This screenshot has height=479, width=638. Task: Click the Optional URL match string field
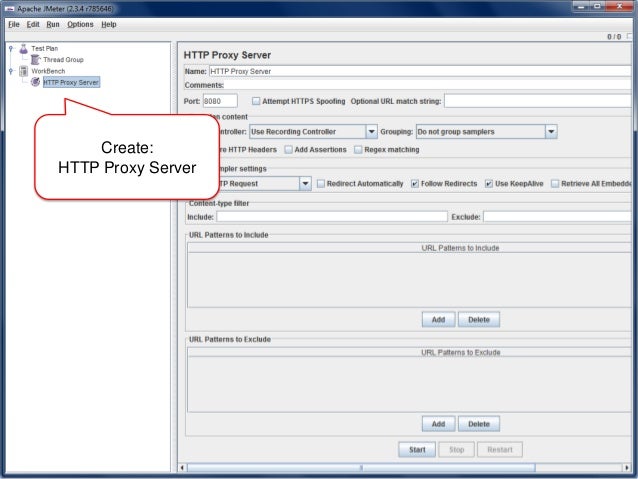(537, 101)
